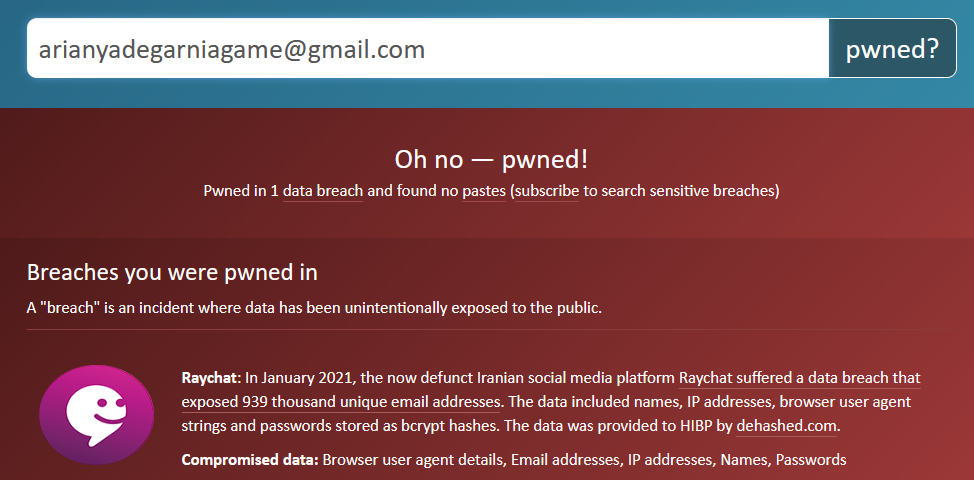Click the "pwned?" search button
The height and width of the screenshot is (480, 974).
892,48
